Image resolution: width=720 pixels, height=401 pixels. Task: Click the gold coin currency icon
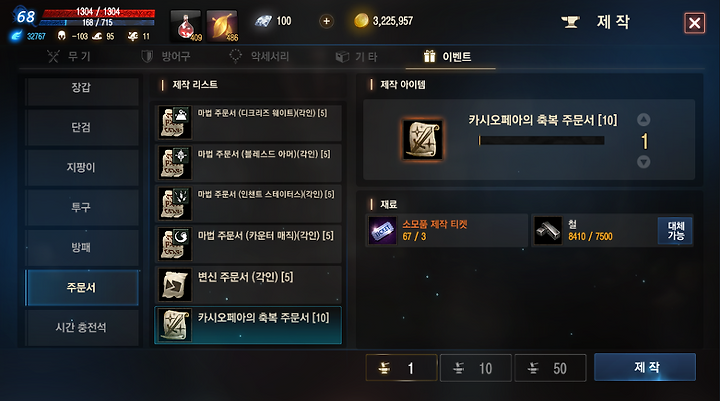pyautogui.click(x=361, y=21)
